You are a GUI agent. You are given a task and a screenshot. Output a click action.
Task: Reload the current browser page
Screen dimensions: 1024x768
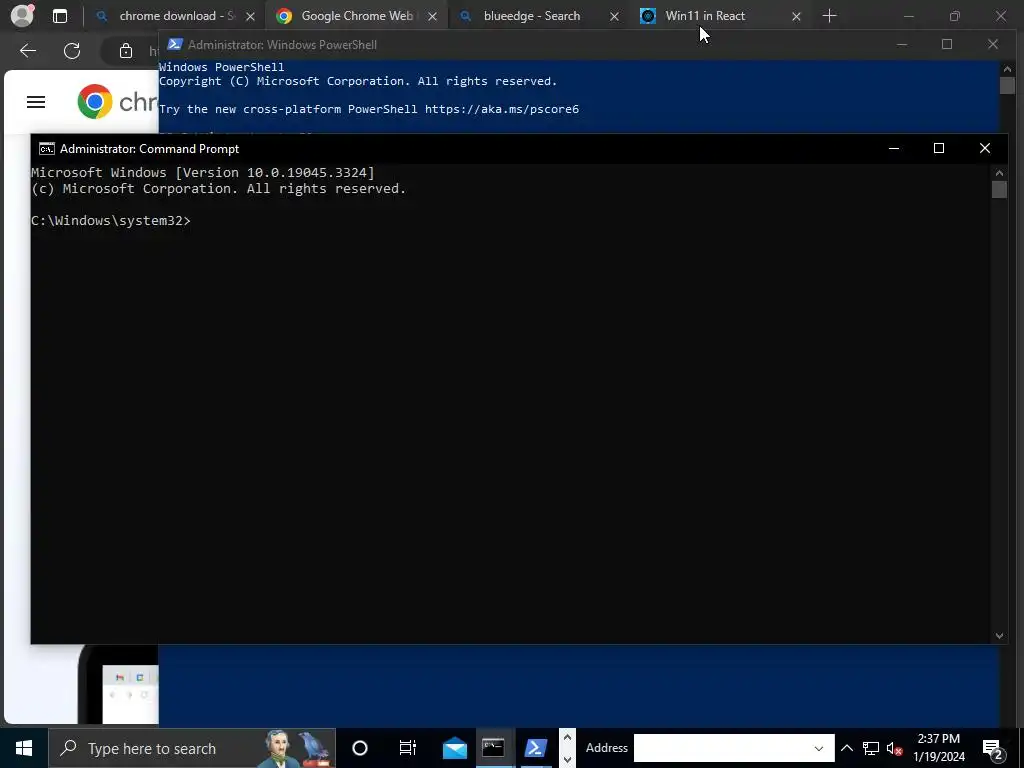72,50
